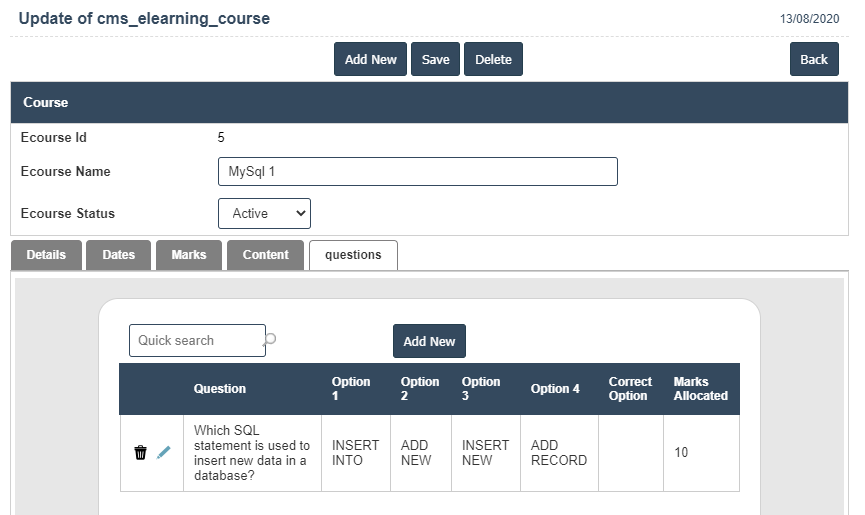This screenshot has height=515, width=865.
Task: Delete the SQL question row via trash icon
Action: point(140,453)
